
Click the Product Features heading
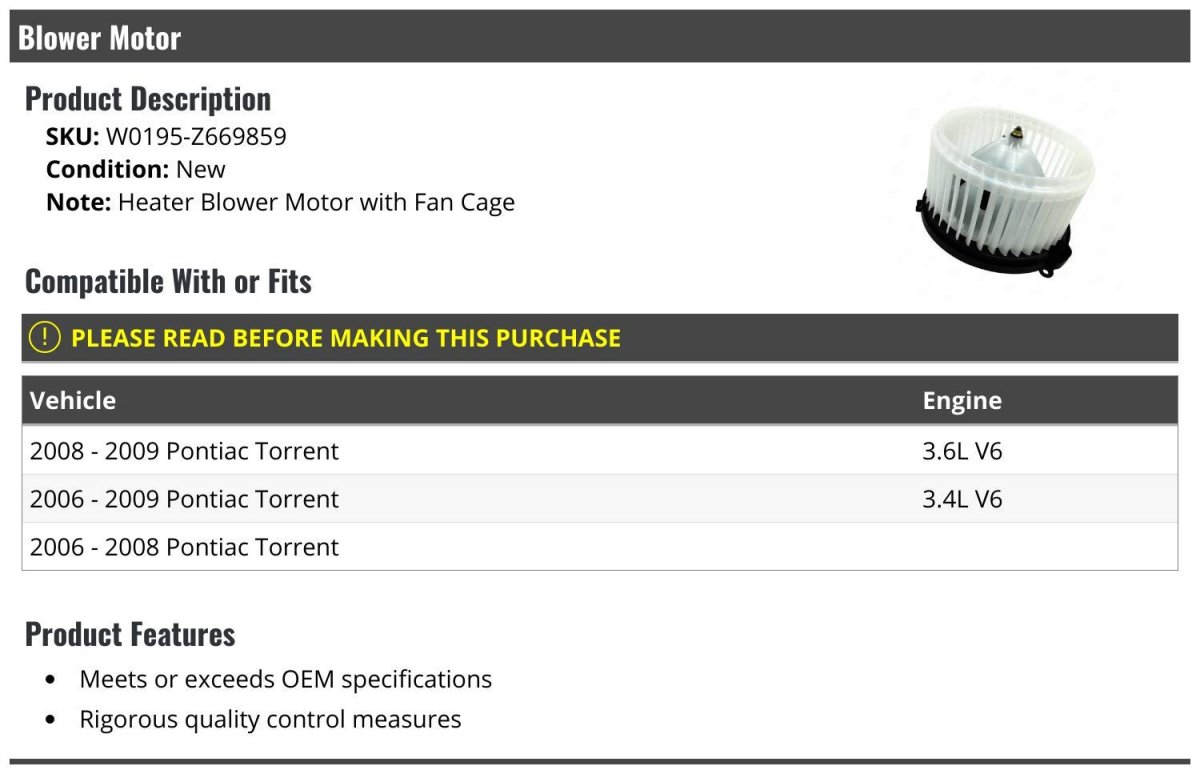pos(130,634)
